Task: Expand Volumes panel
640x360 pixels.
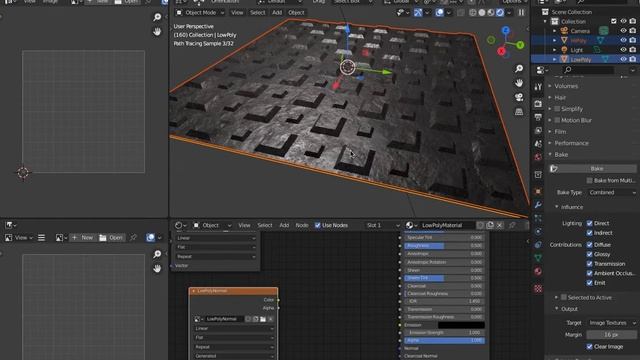Action: click(566, 86)
